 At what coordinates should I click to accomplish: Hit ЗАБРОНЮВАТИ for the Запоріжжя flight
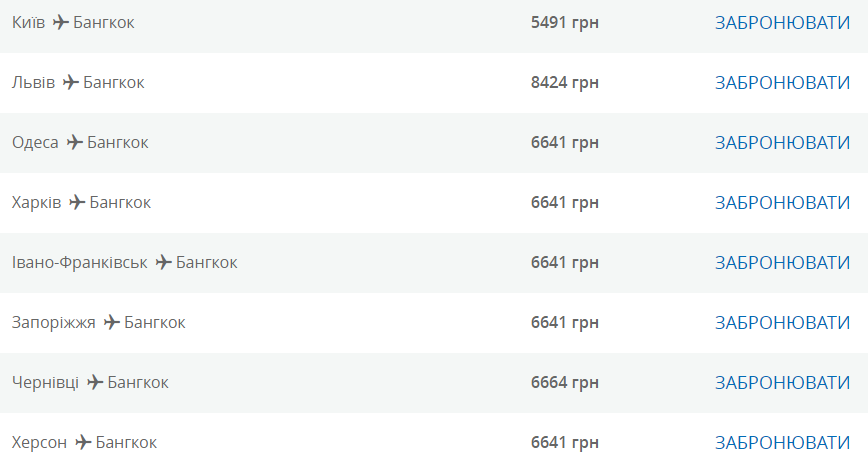point(782,322)
